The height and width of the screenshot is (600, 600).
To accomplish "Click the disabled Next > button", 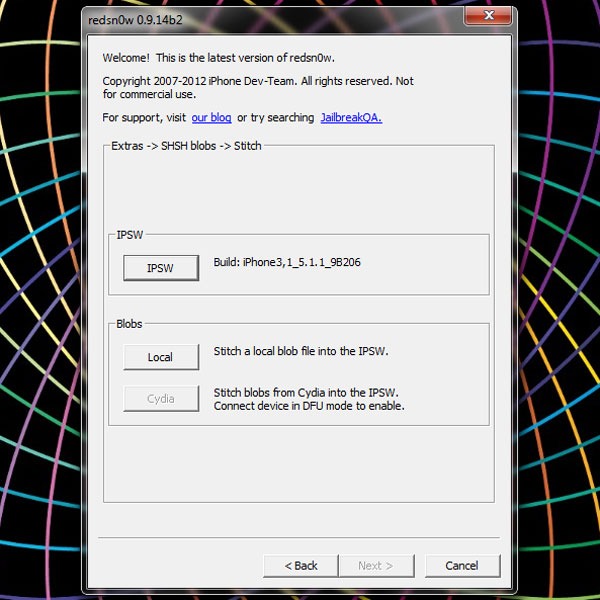I will [x=376, y=566].
